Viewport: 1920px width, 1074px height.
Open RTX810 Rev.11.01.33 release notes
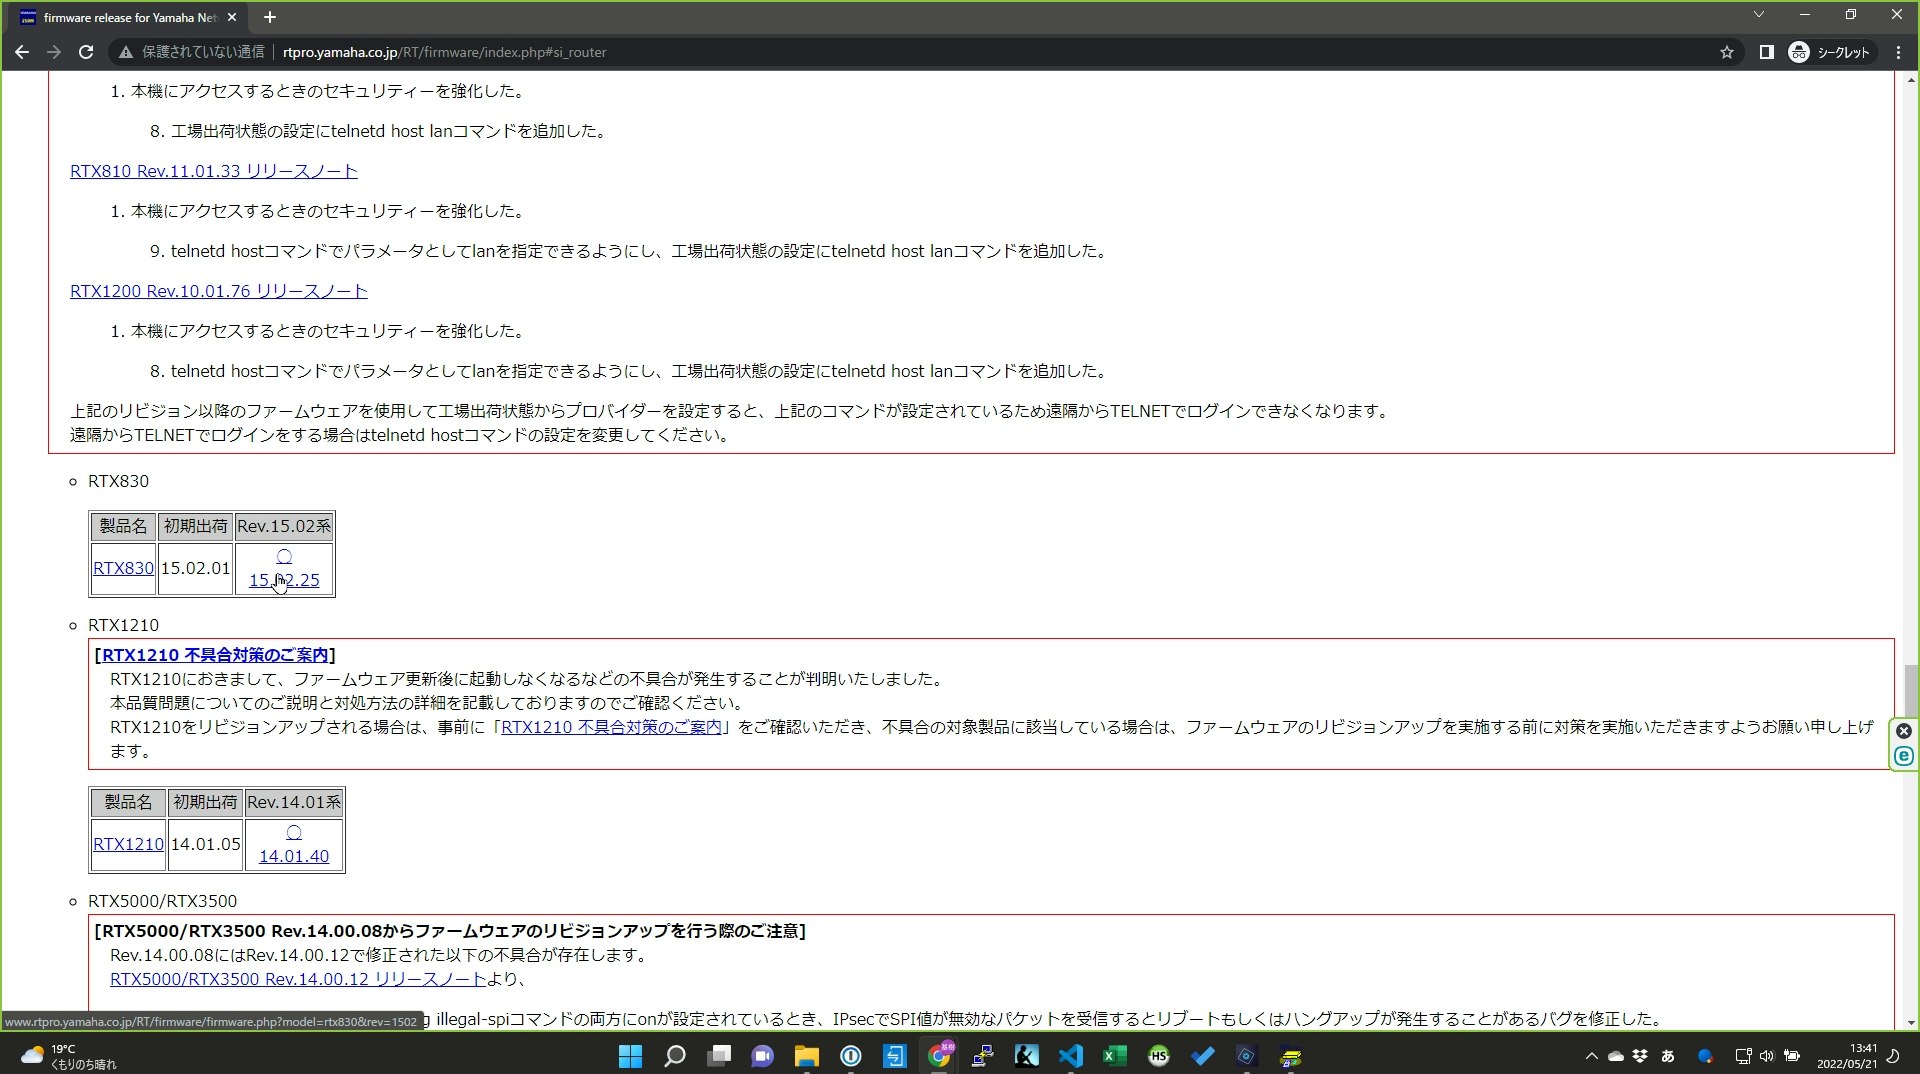(212, 171)
